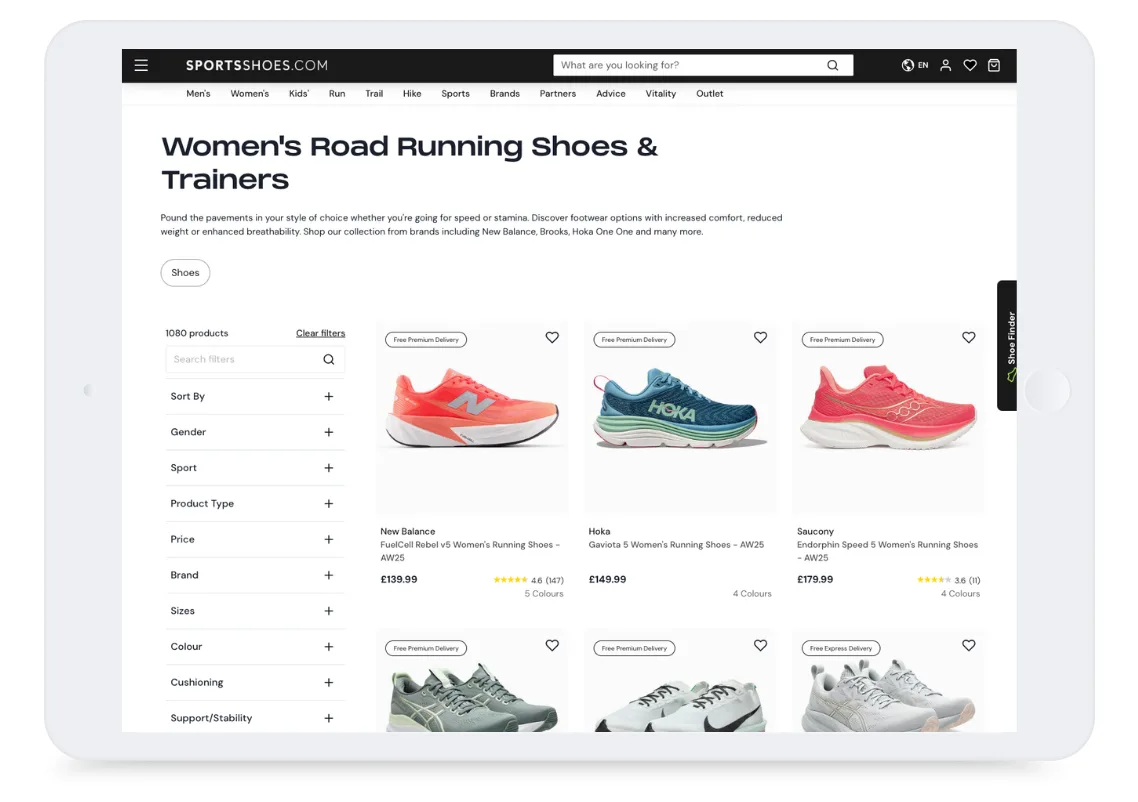1138x802 pixels.
Task: Click the '5 Colours' label
Action: tap(544, 594)
